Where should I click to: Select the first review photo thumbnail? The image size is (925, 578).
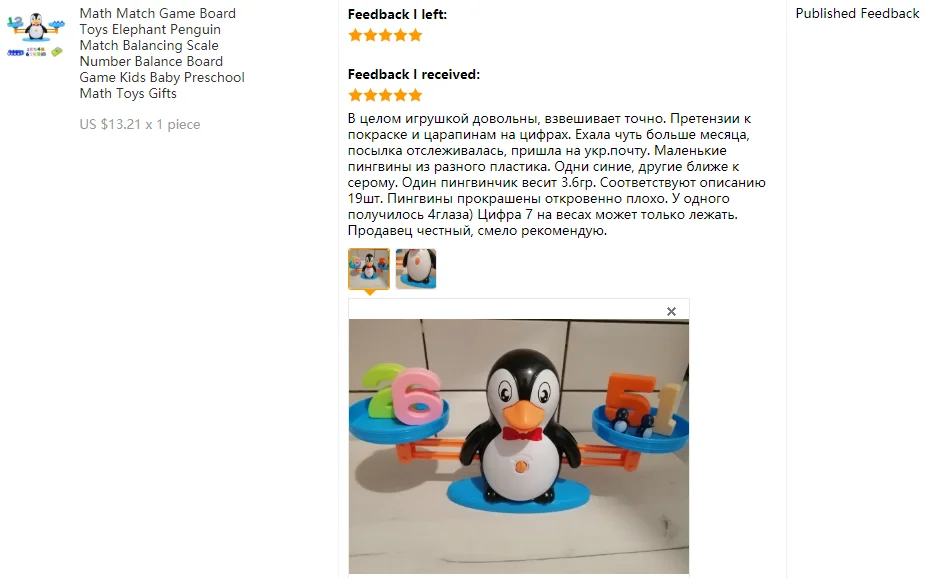point(369,268)
